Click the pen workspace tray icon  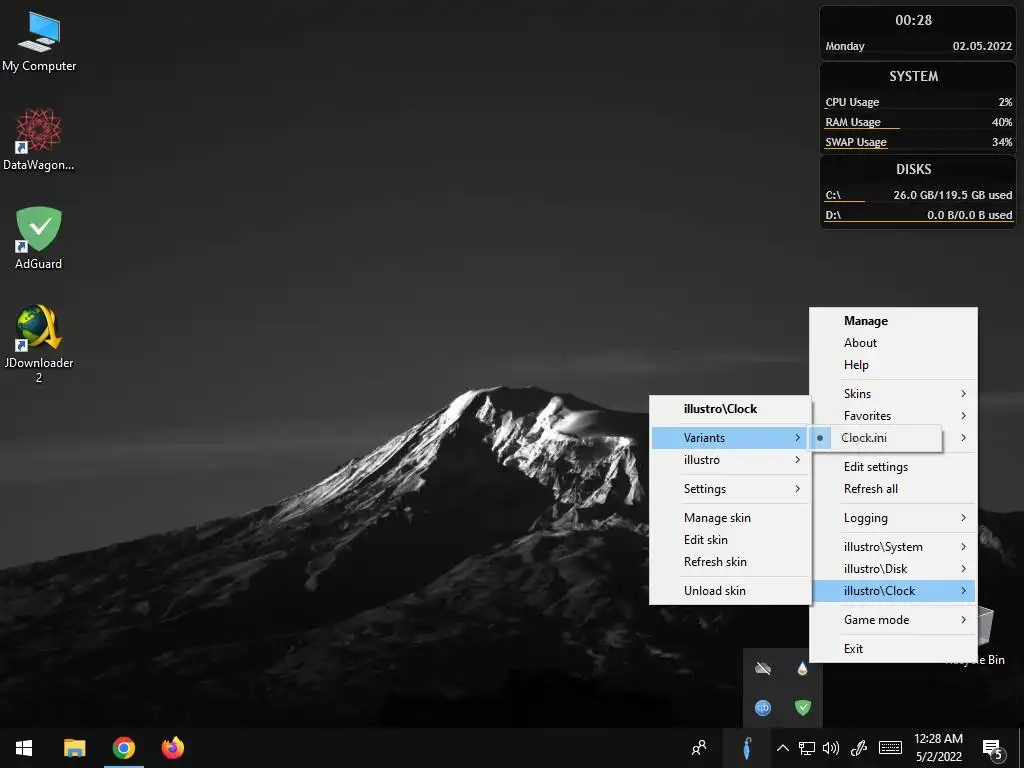click(x=858, y=748)
